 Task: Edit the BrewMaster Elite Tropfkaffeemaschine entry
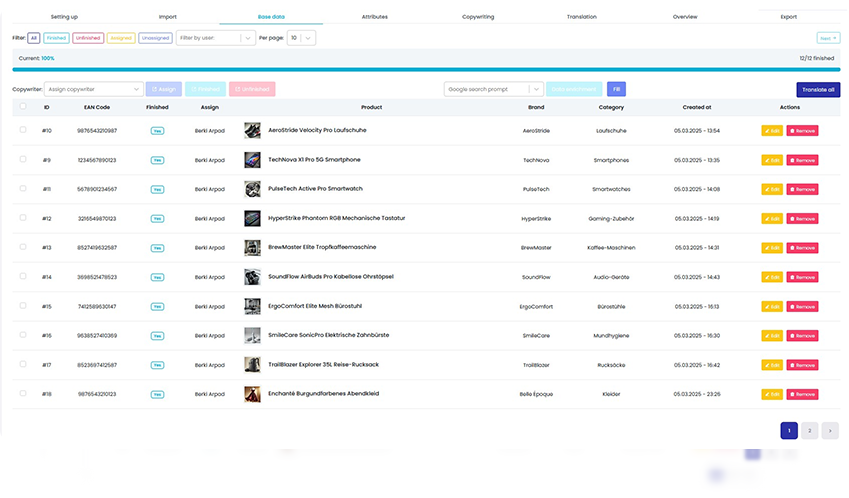[772, 247]
